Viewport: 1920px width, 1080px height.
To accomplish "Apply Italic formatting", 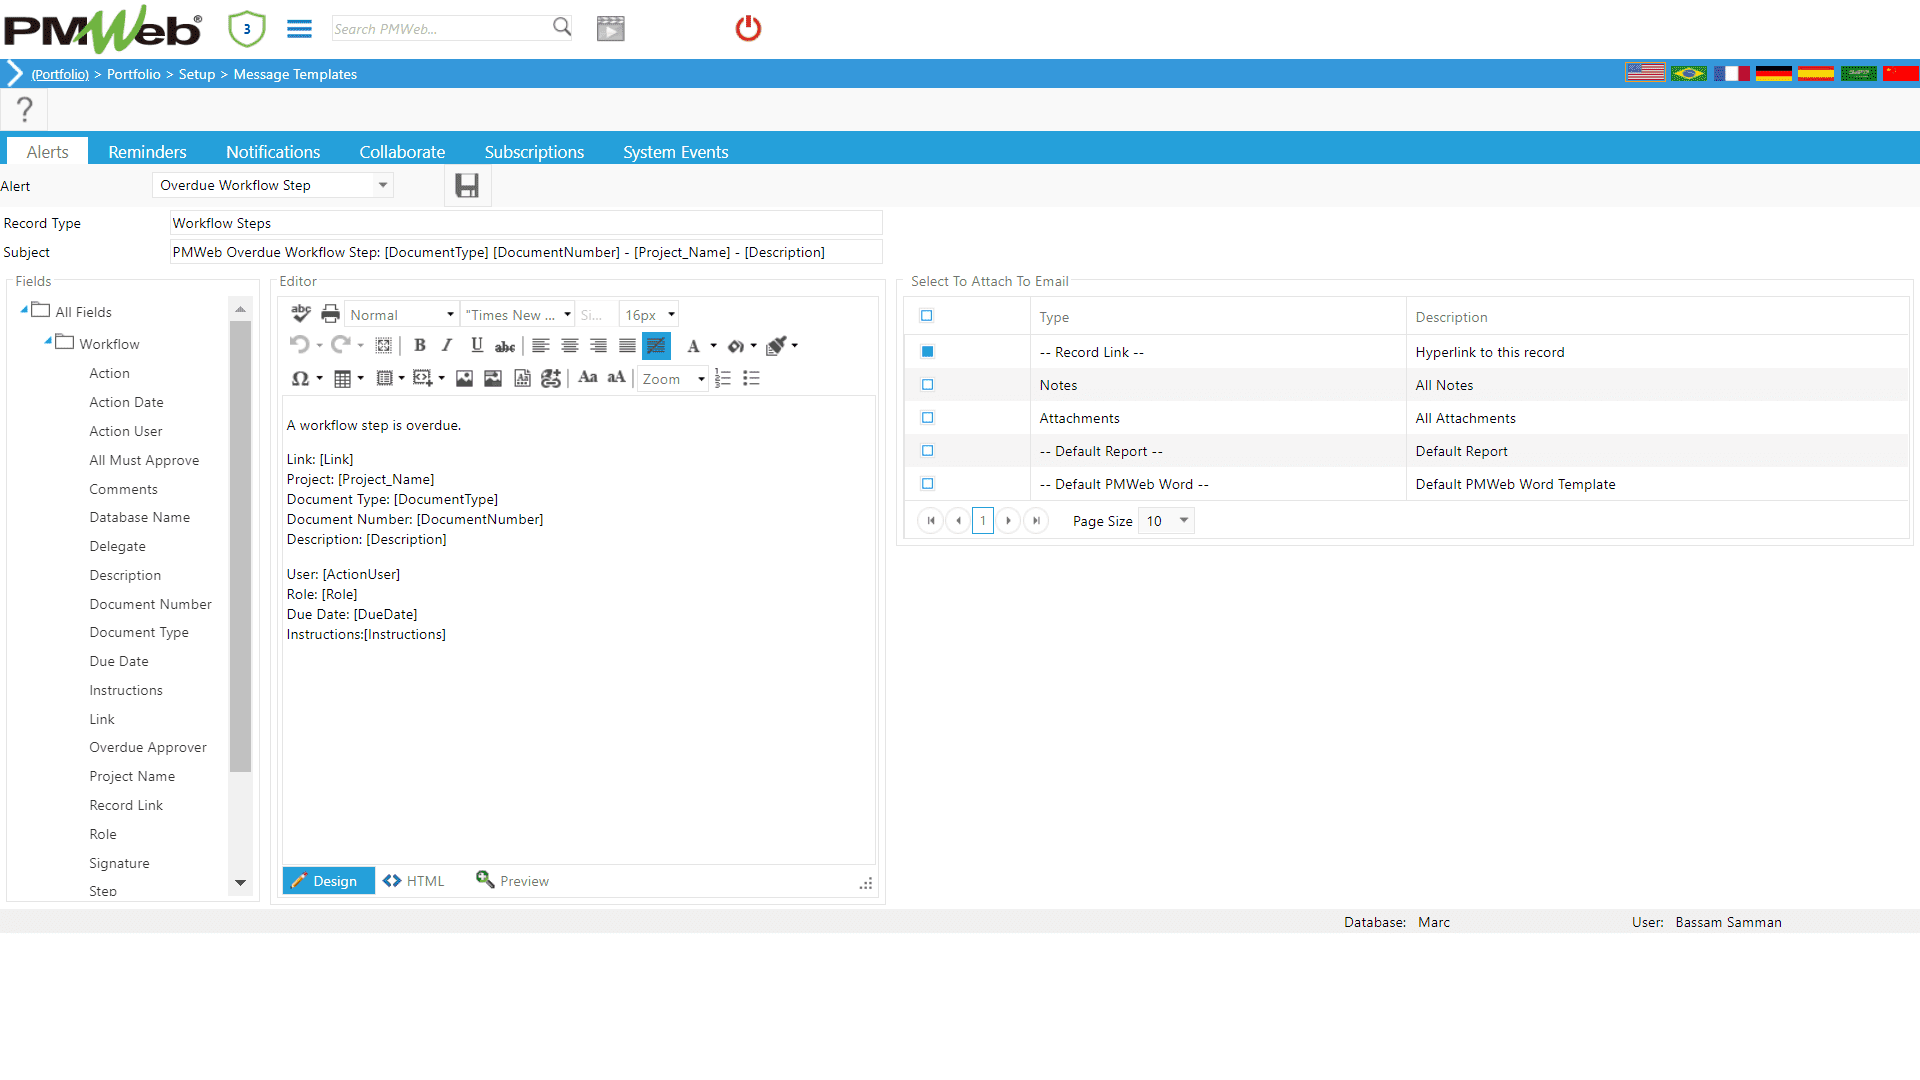I will pos(447,345).
